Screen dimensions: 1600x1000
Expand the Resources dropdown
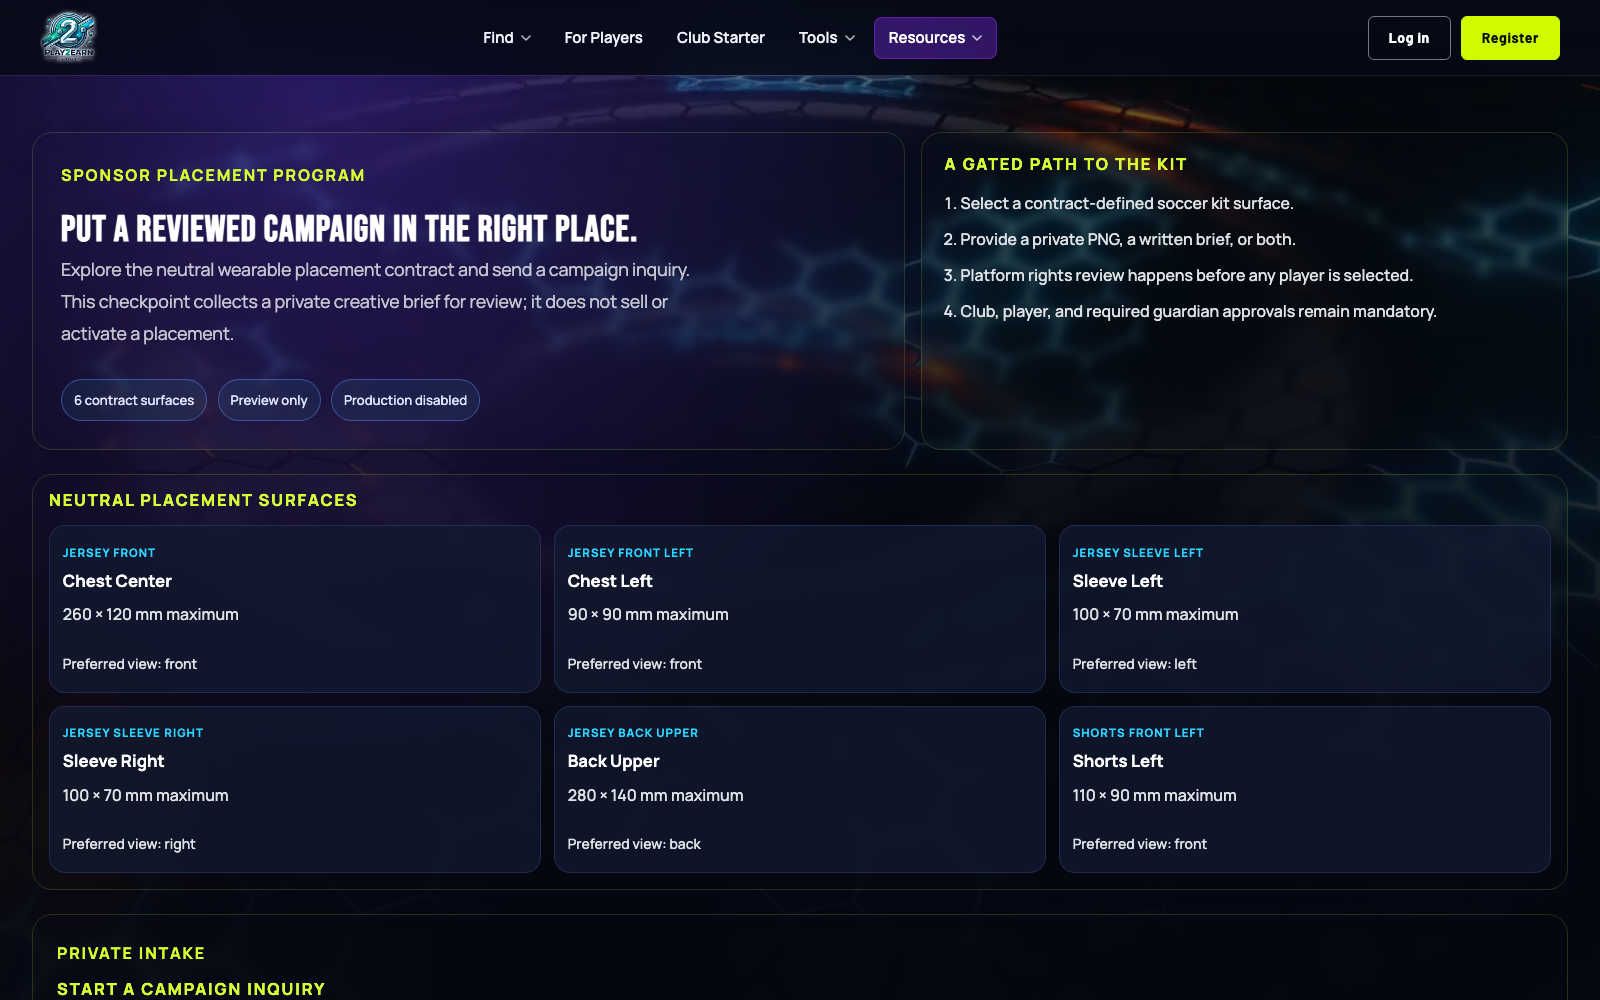tap(935, 38)
